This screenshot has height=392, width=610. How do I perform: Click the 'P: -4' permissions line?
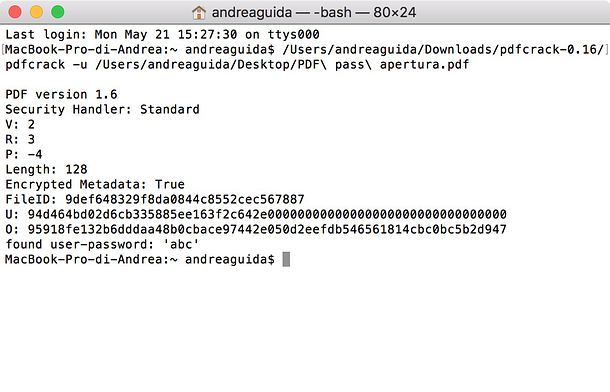coord(24,154)
